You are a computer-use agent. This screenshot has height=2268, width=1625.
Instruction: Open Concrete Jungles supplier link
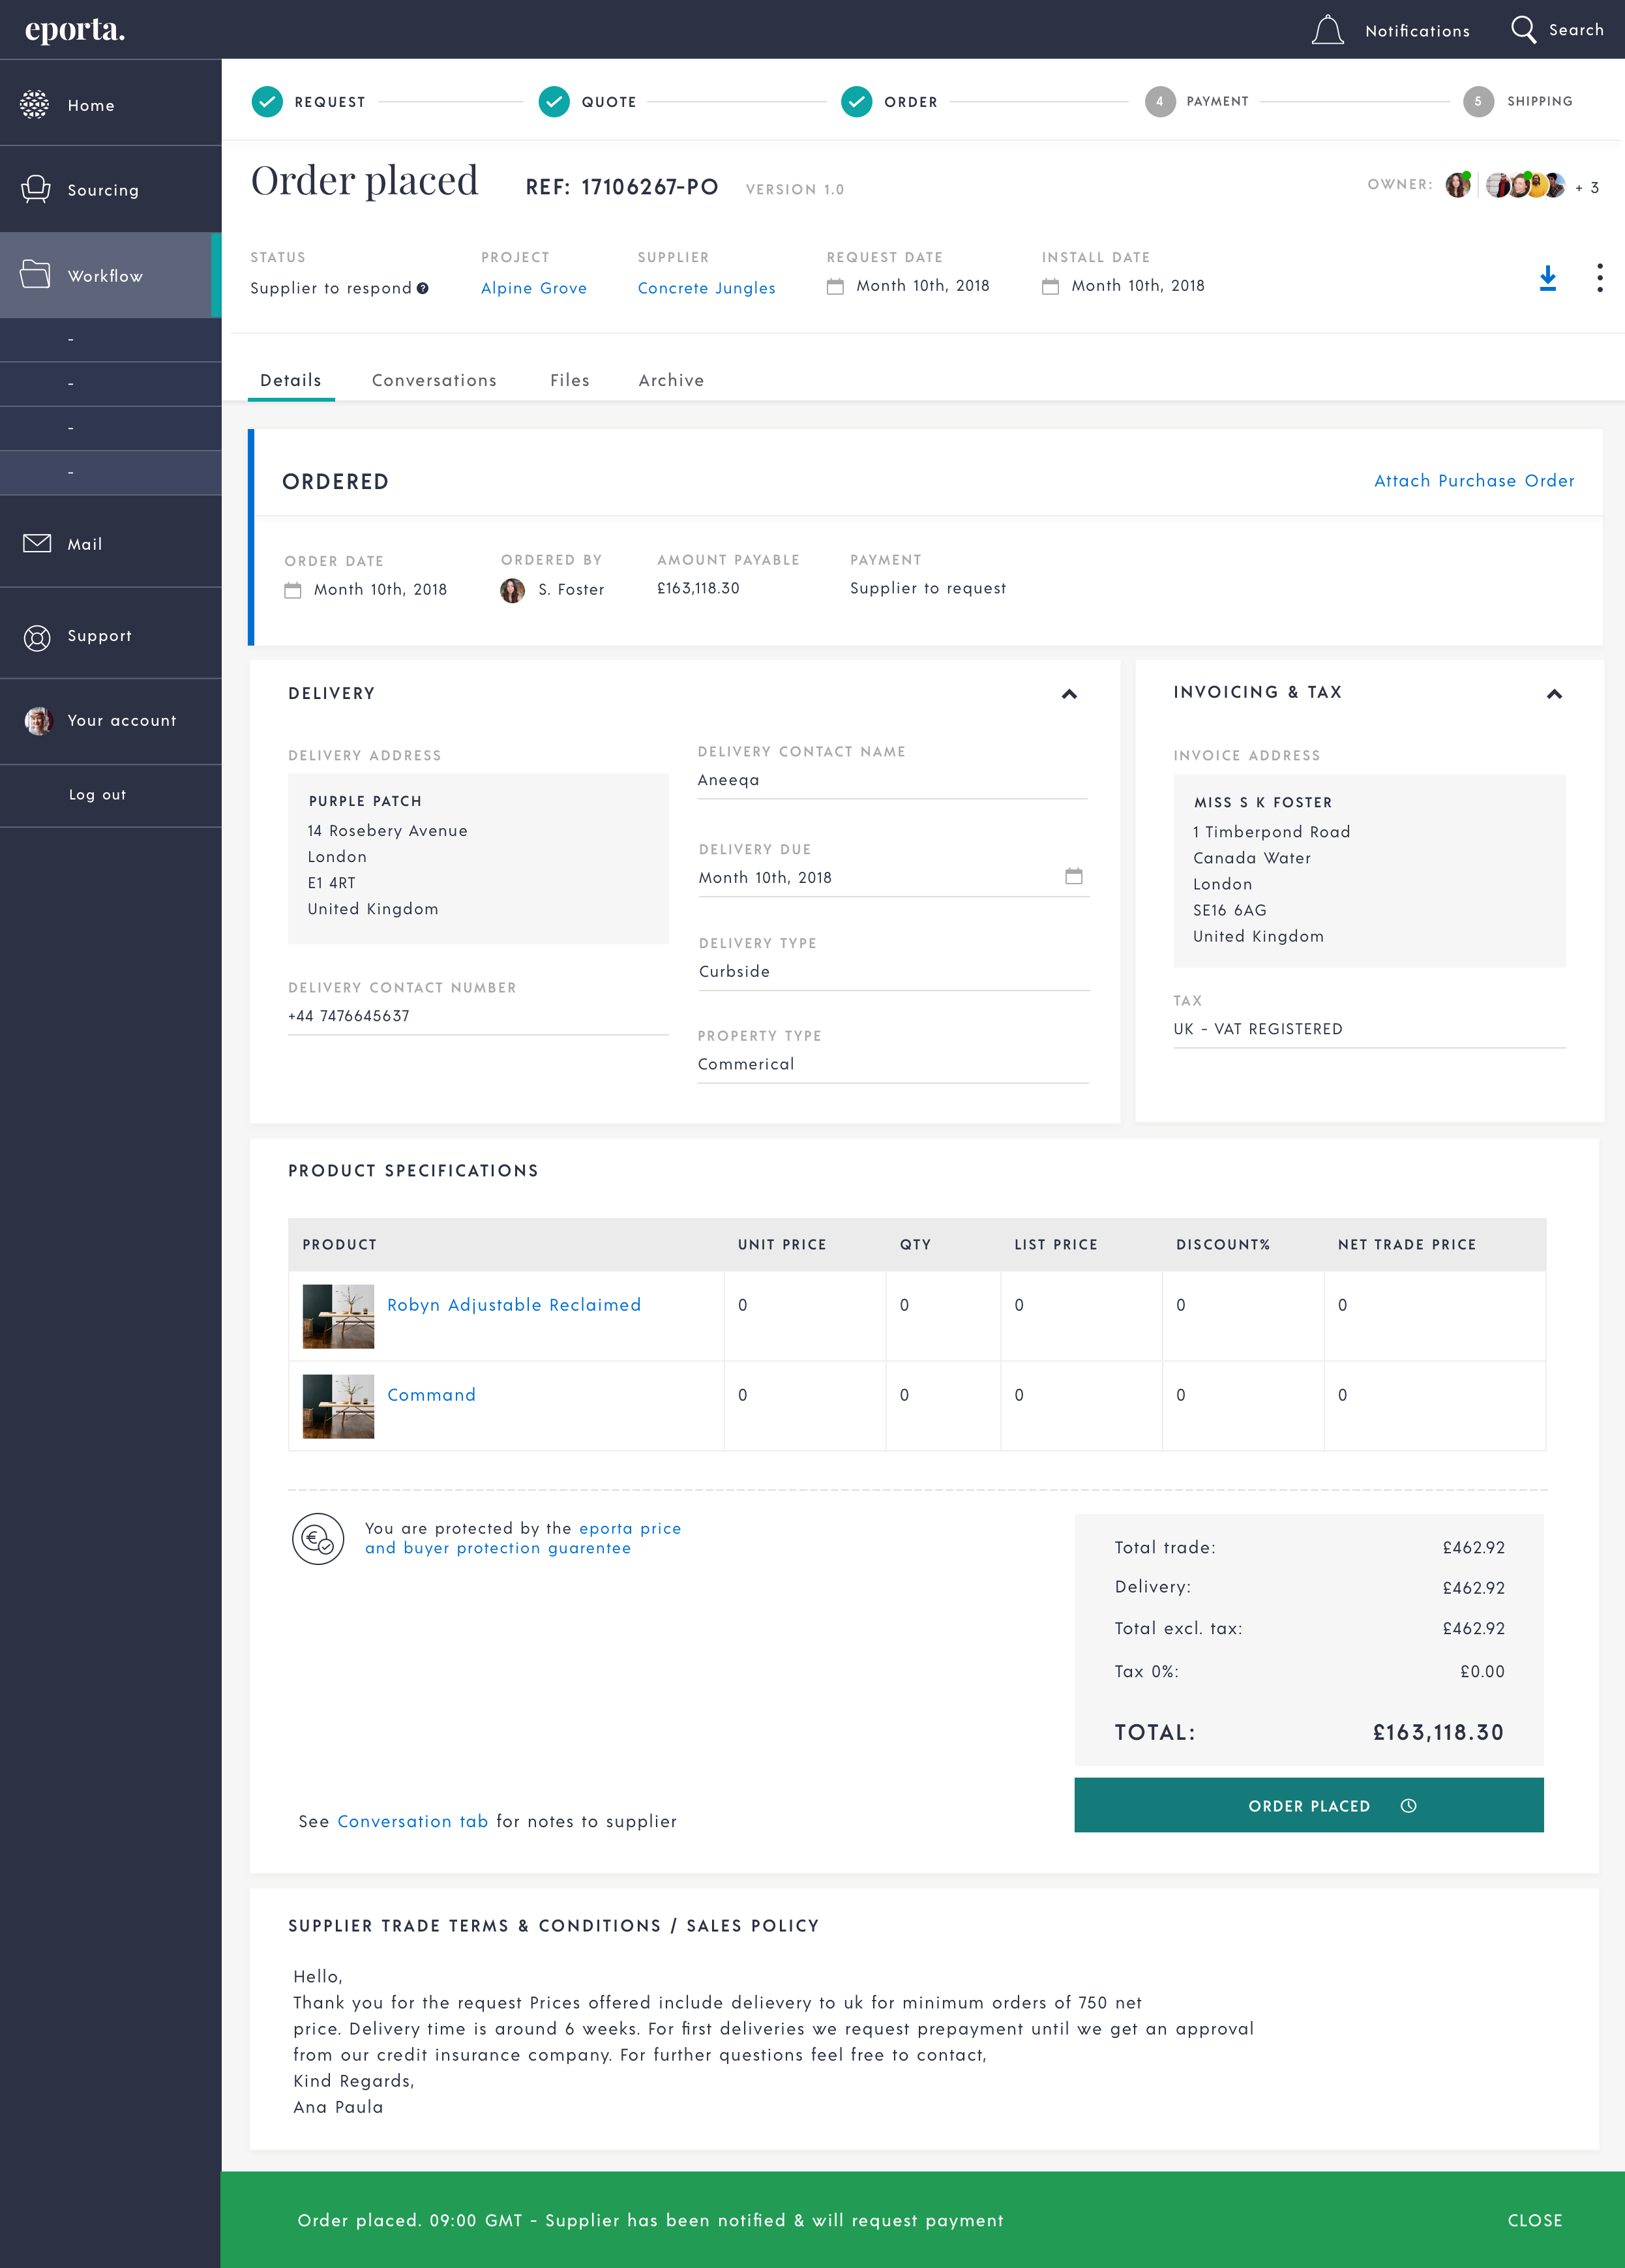[x=707, y=288]
